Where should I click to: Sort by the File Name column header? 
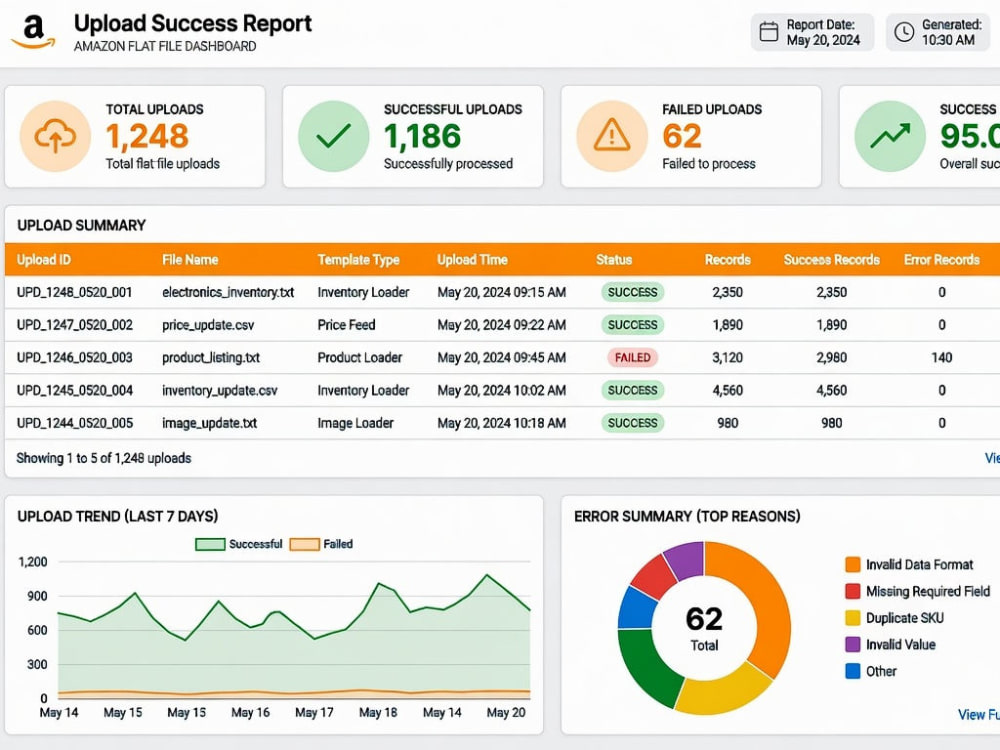tap(190, 260)
